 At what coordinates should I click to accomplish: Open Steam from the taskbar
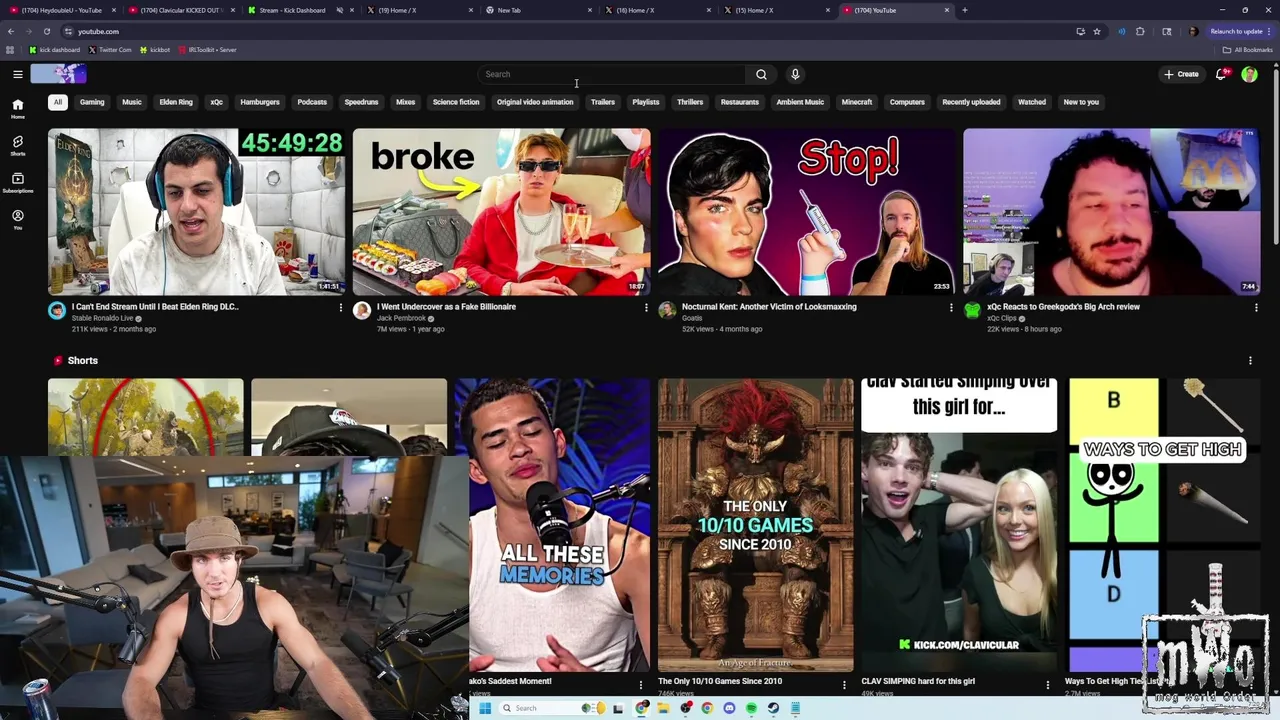773,708
